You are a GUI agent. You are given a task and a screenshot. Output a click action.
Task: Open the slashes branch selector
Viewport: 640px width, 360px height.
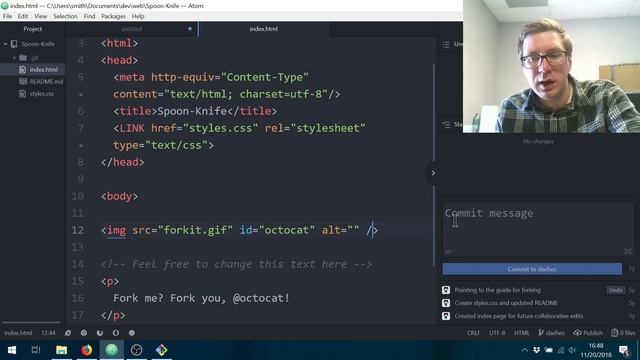coord(551,333)
